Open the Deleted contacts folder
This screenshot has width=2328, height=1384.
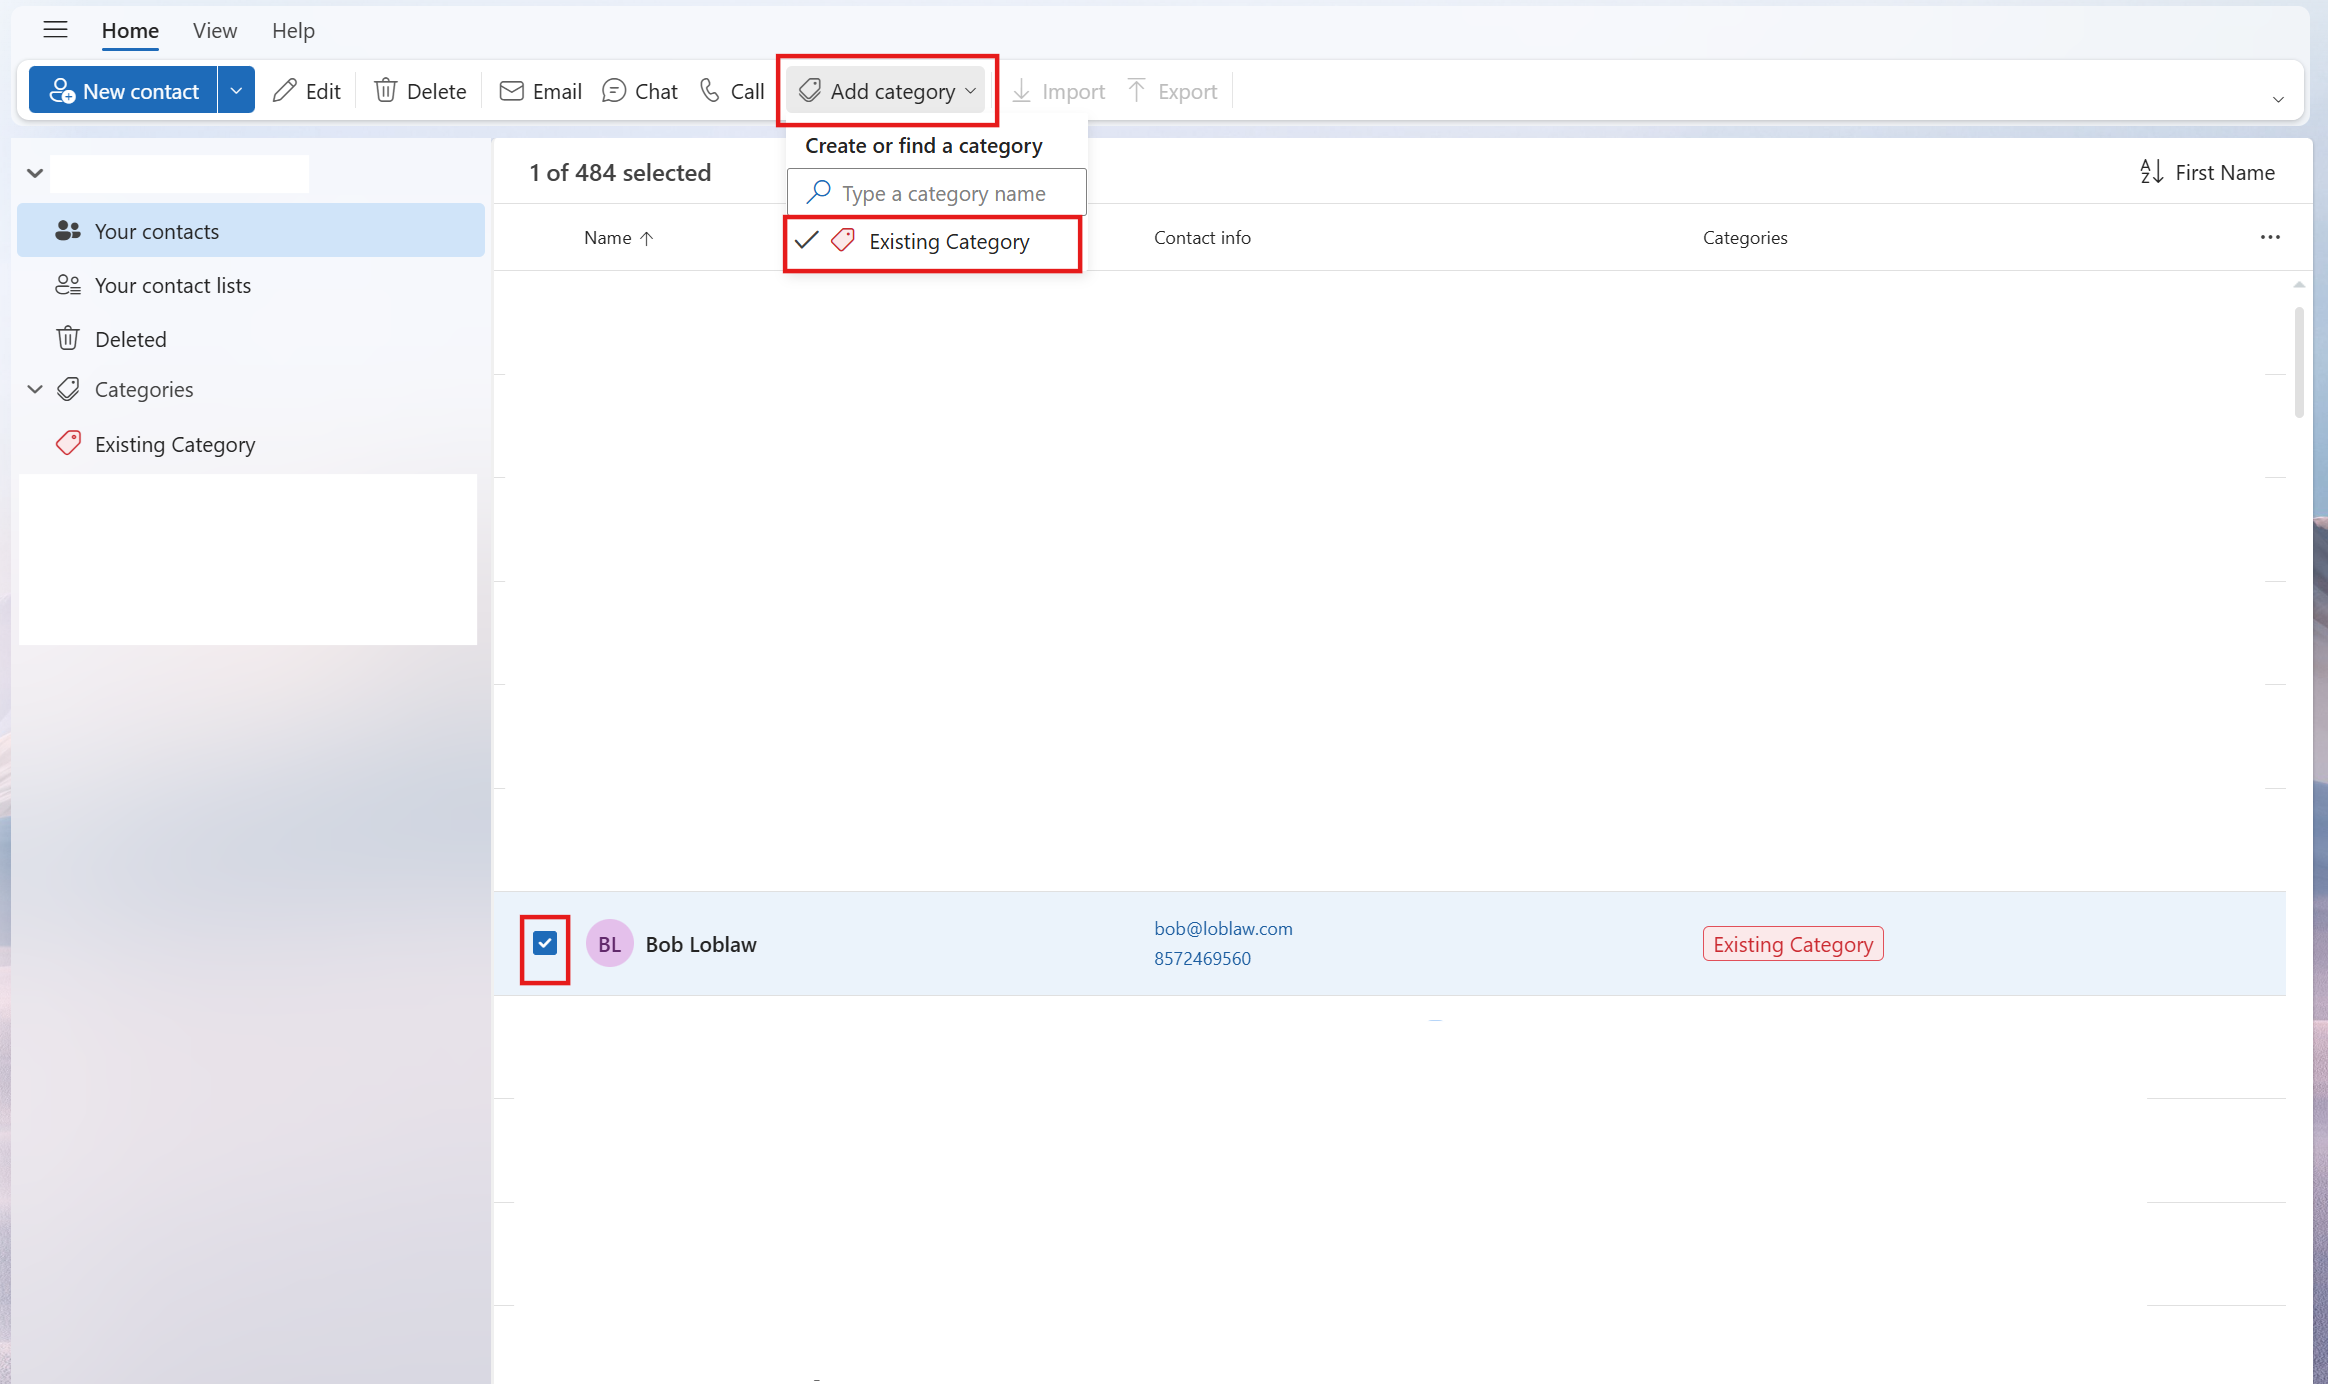130,338
